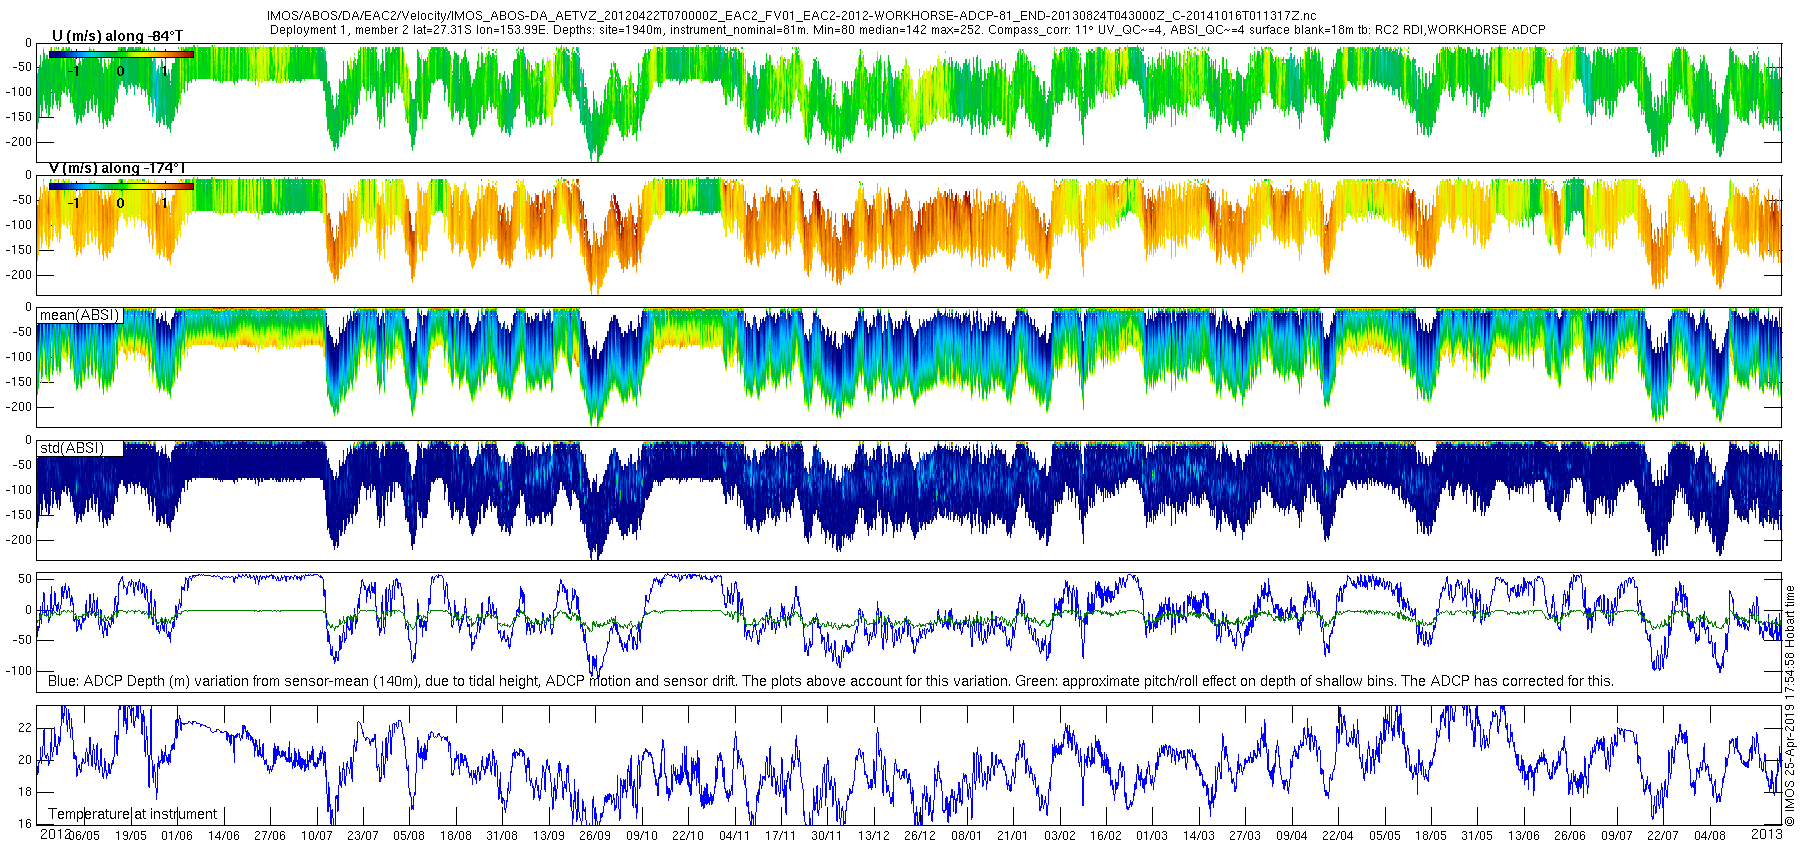Screen dimensions: 1800x850
Task: Click the '30/11' date tick label
Action: pyautogui.click(x=827, y=836)
